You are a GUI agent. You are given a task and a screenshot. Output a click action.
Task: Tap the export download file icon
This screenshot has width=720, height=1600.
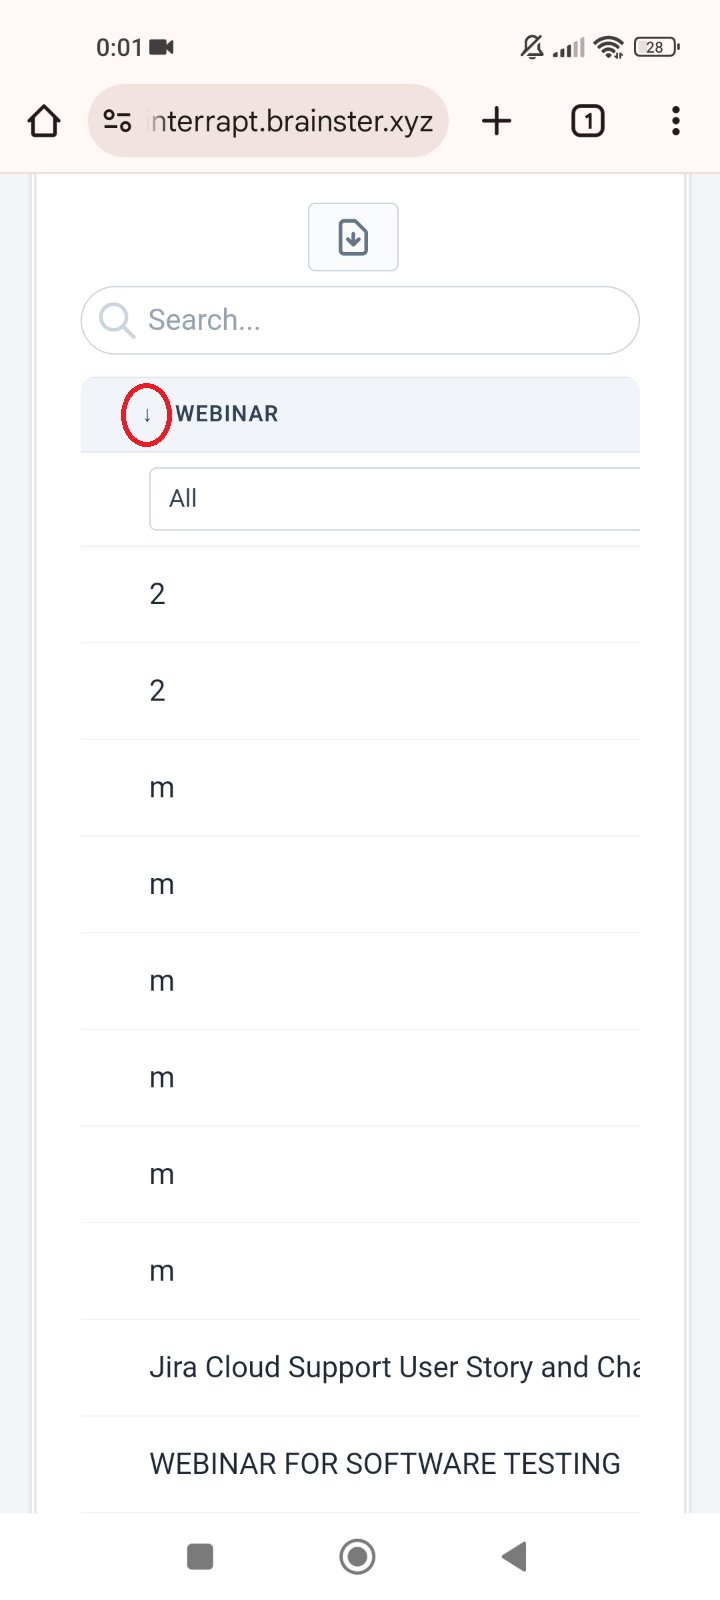click(x=353, y=237)
